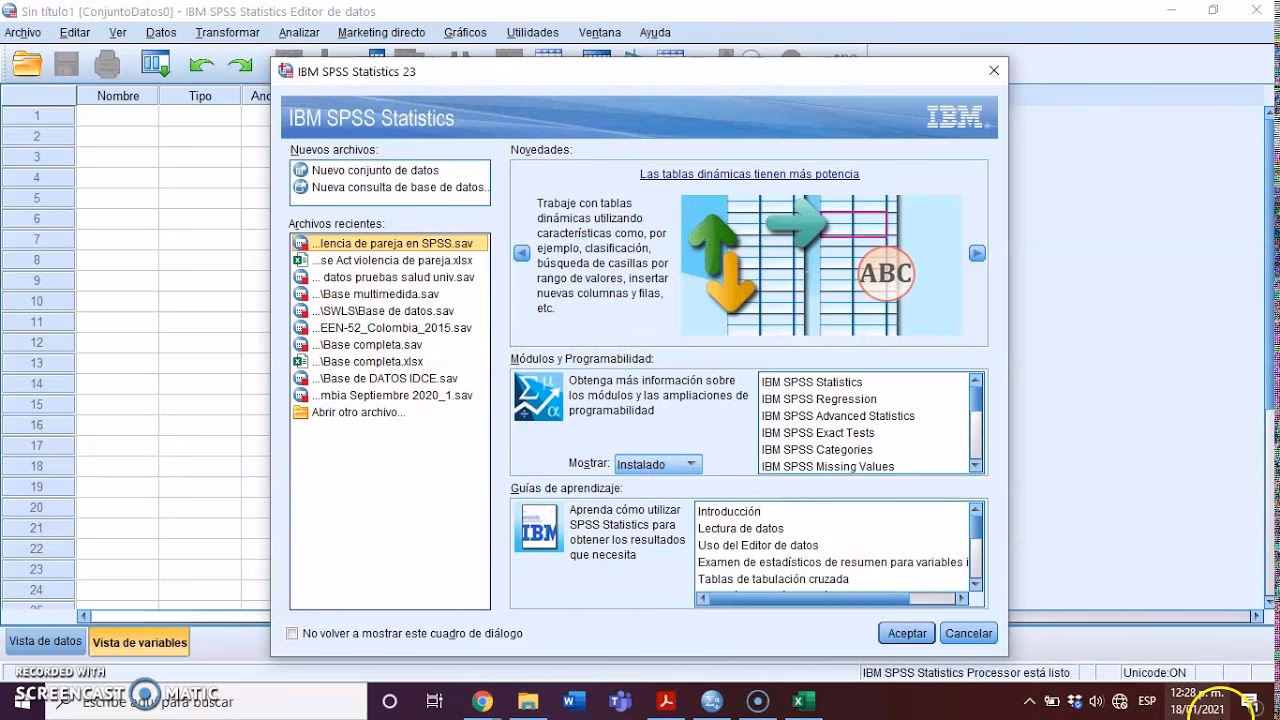Close the IBM SPSS Statistics 23 dialog
This screenshot has width=1280, height=720.
[993, 71]
